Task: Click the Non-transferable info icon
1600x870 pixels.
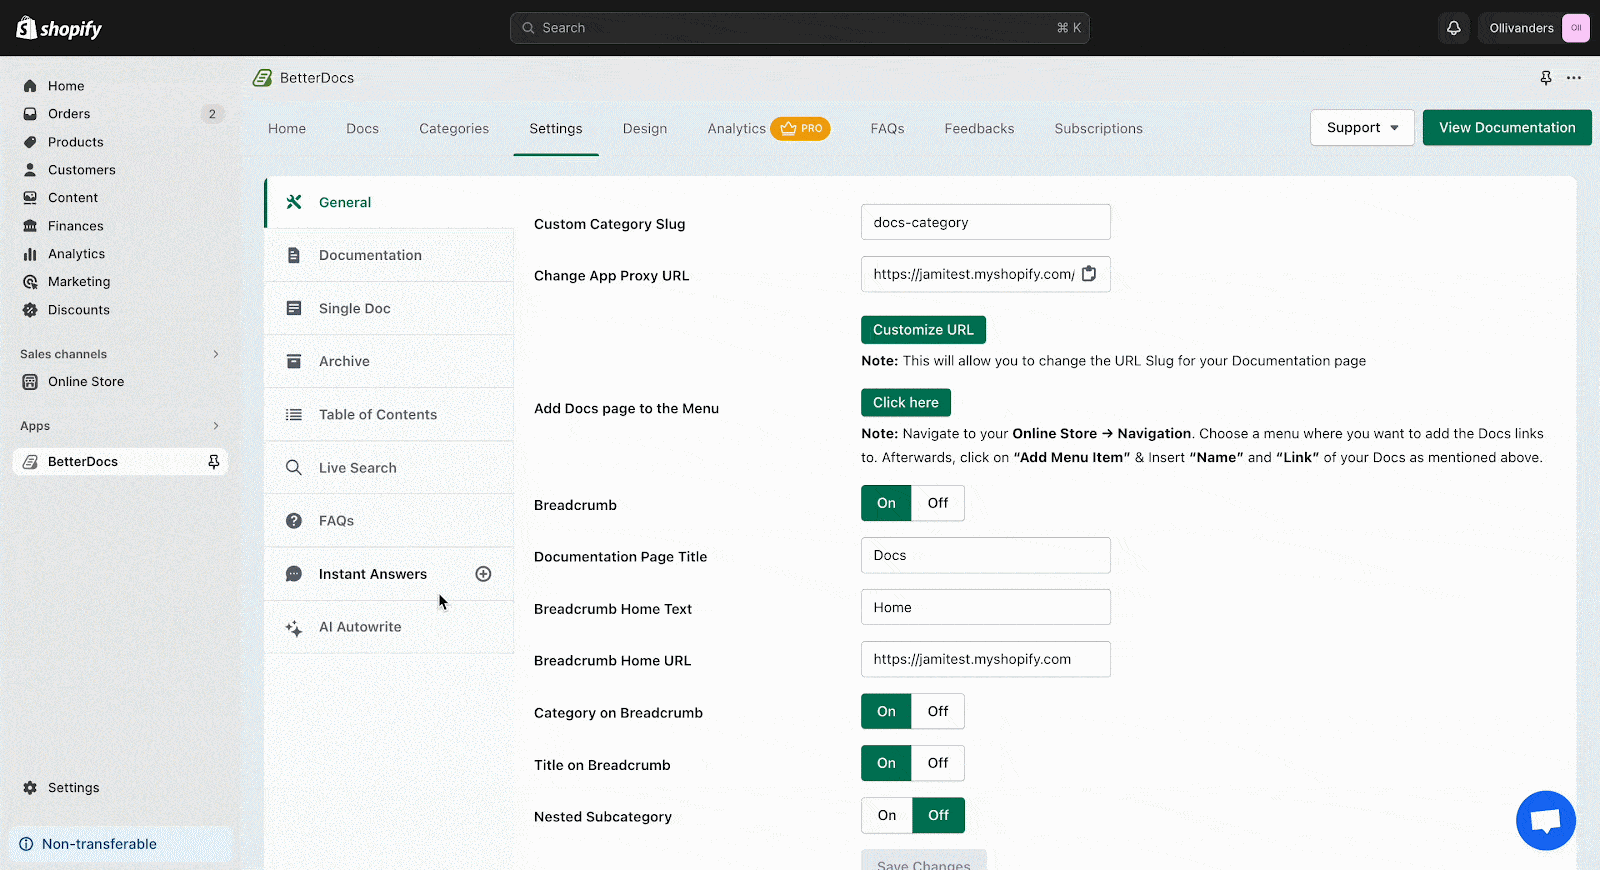Action: point(26,844)
